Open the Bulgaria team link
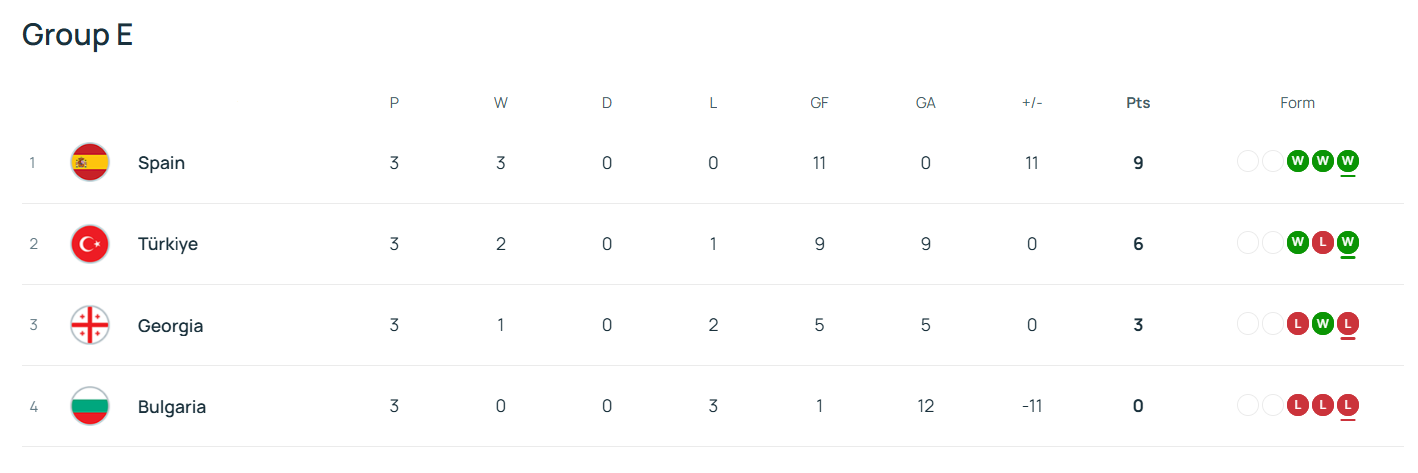Image resolution: width=1418 pixels, height=473 pixels. (x=172, y=407)
